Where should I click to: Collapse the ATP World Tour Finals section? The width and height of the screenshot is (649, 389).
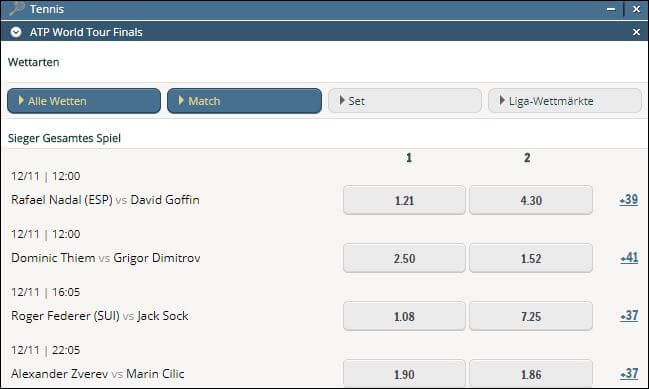[16, 32]
